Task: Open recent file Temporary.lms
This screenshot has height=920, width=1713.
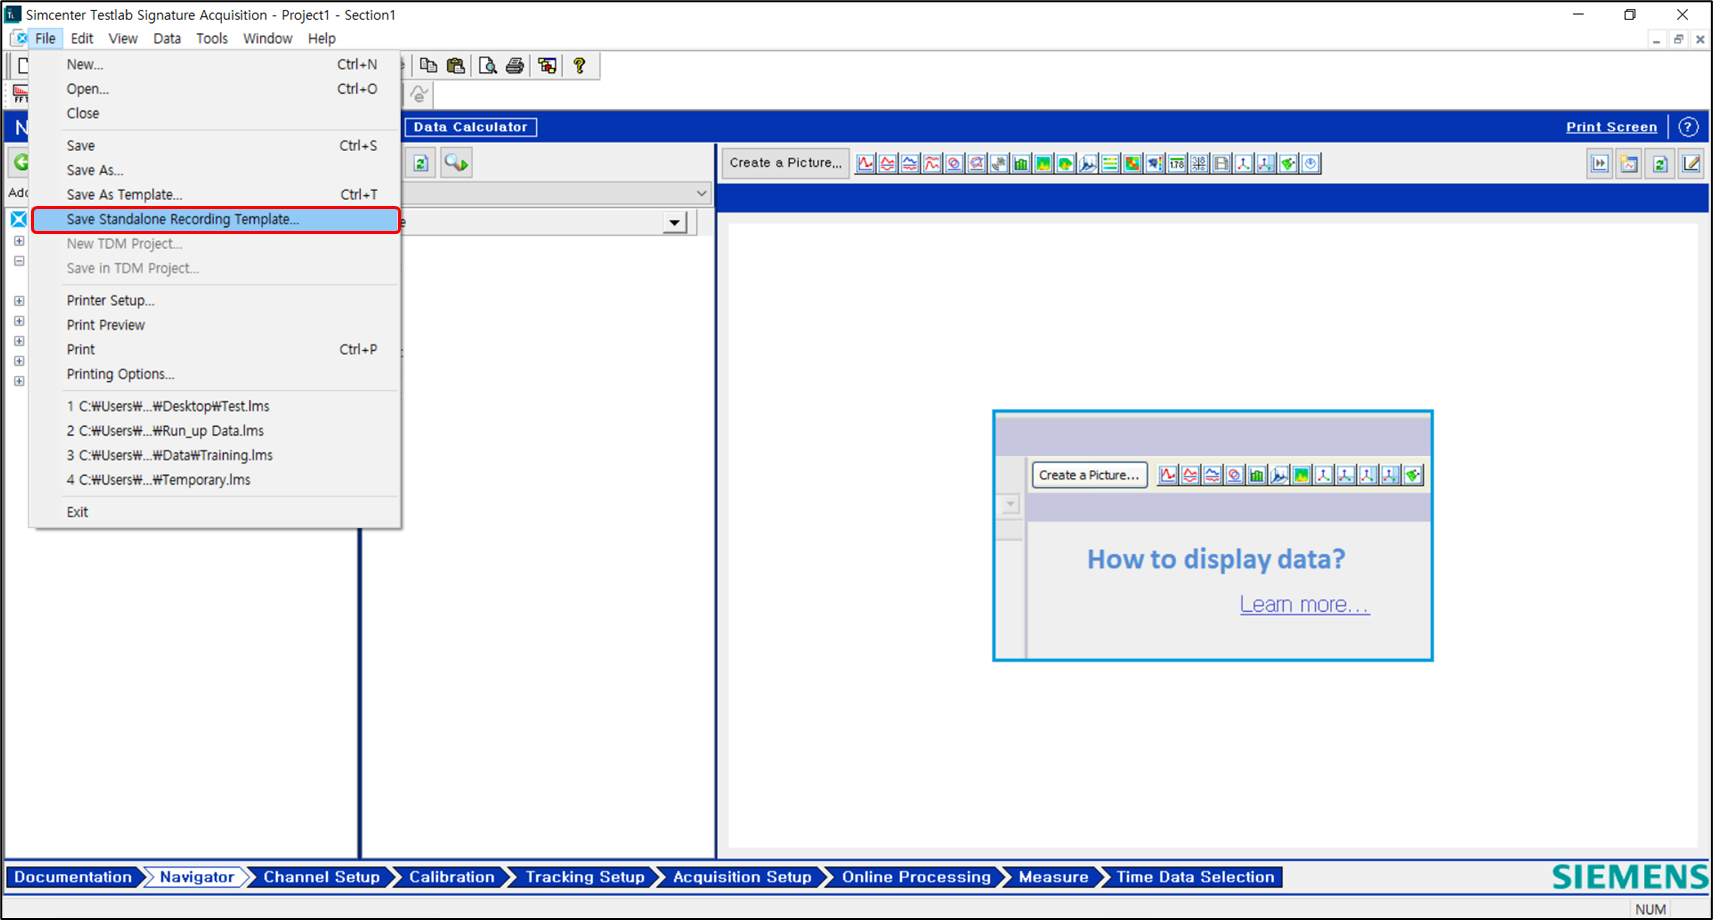Action: (216, 480)
